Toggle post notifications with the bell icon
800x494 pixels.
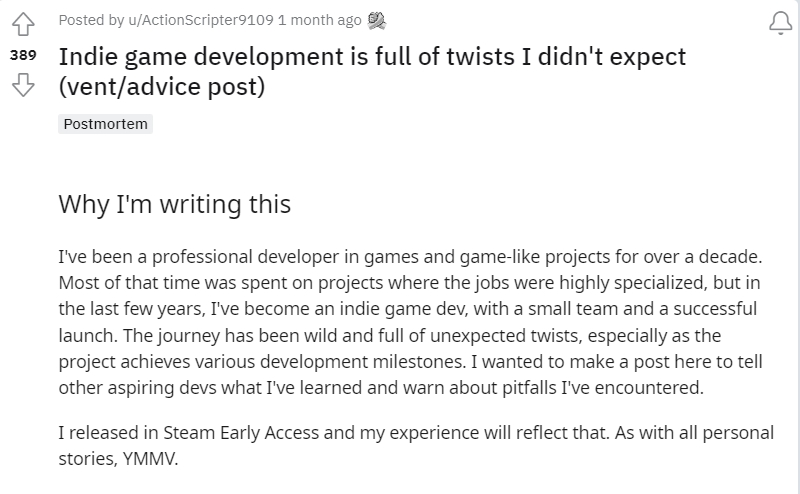pos(781,23)
